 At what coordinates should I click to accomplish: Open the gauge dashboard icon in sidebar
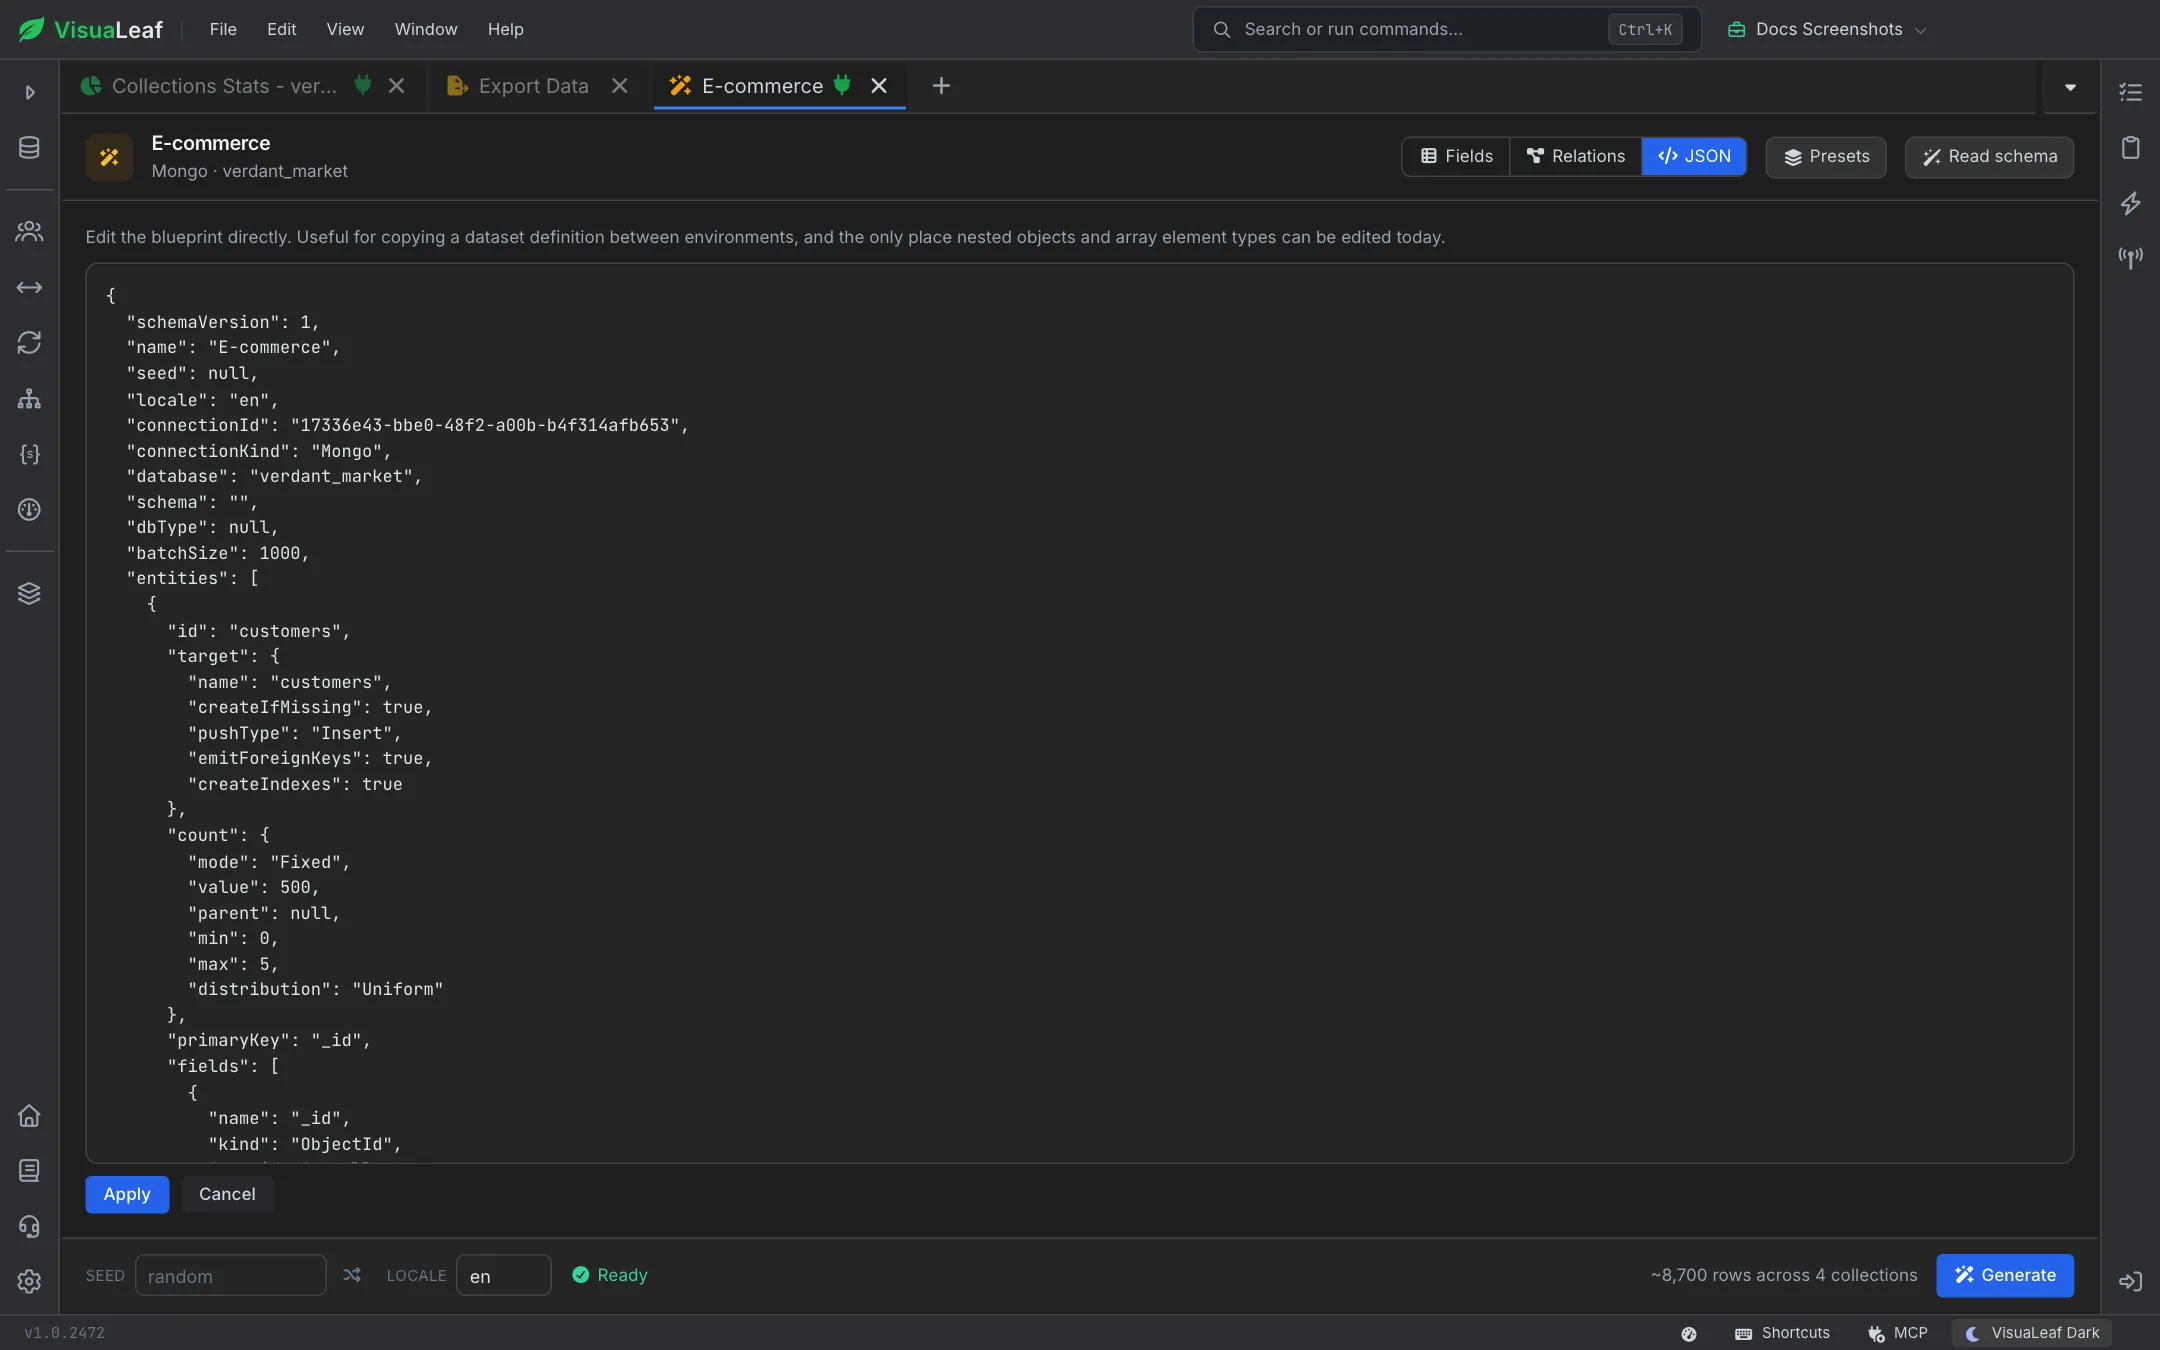(29, 510)
